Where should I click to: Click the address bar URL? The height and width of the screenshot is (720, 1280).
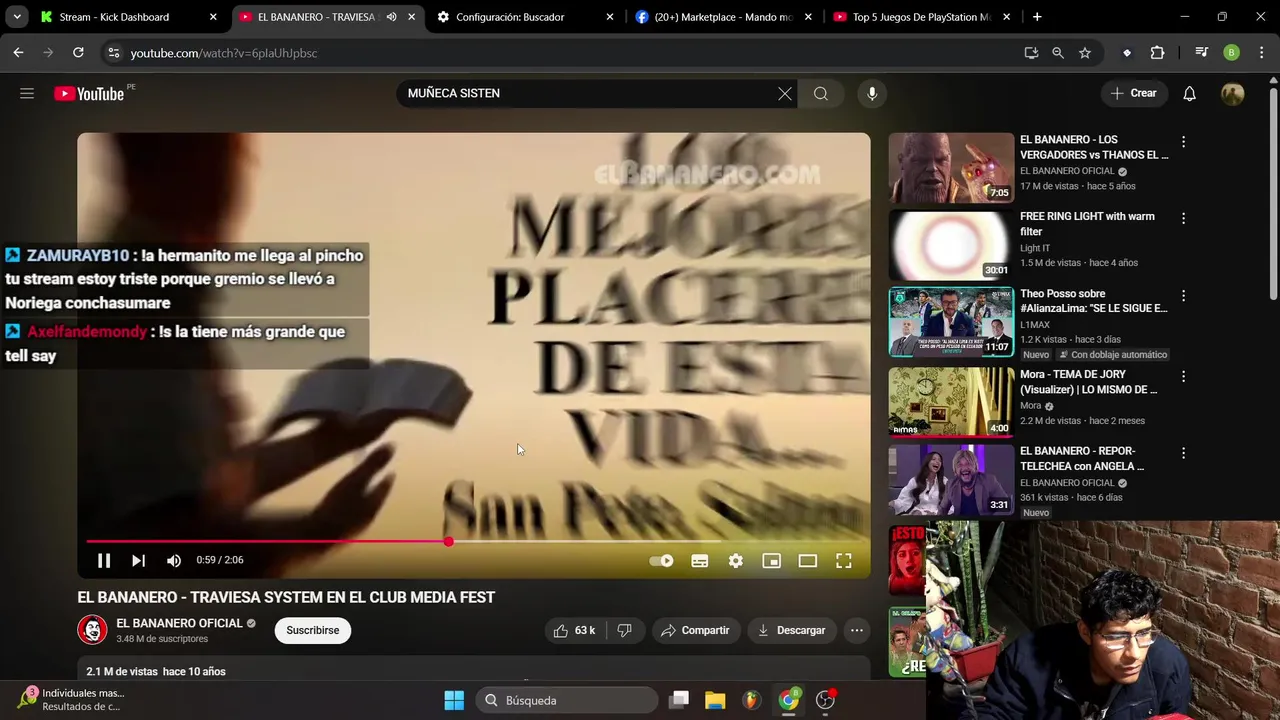click(x=224, y=53)
